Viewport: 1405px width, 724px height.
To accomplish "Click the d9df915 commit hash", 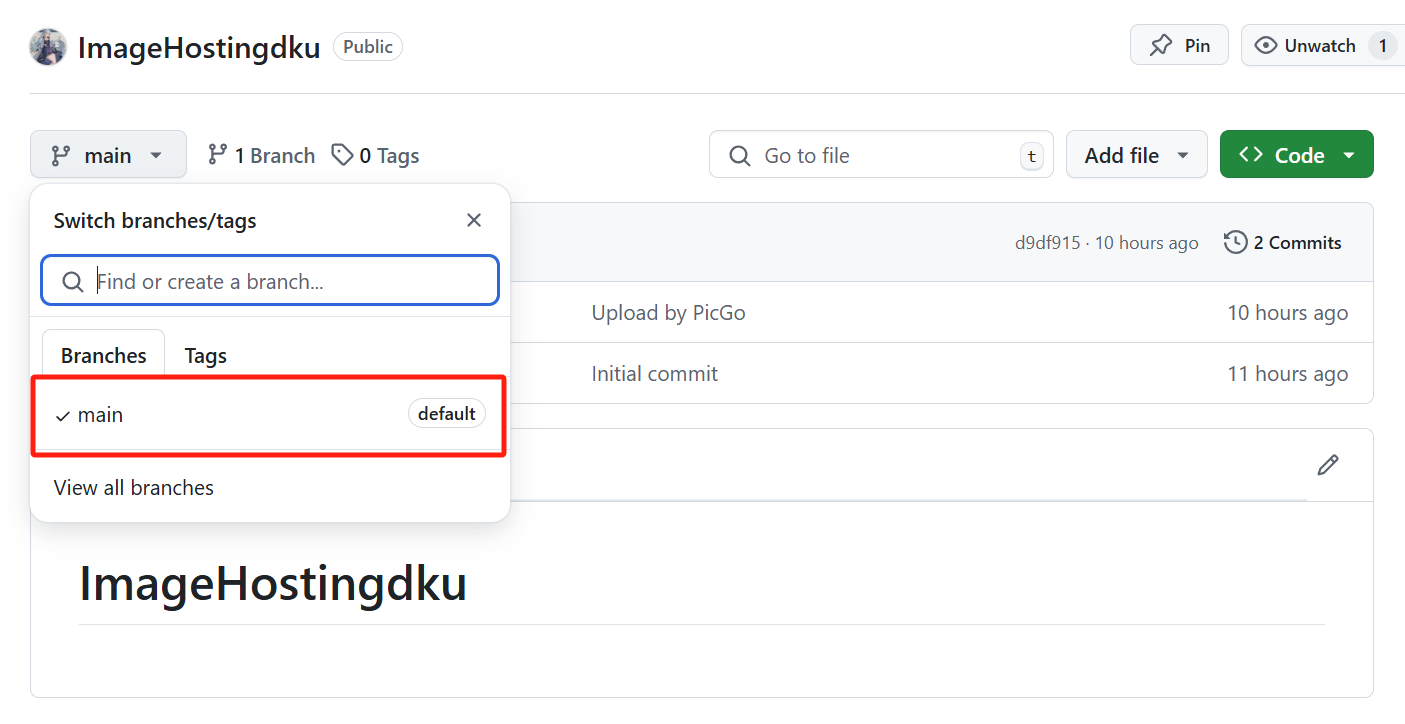I will (x=1047, y=243).
